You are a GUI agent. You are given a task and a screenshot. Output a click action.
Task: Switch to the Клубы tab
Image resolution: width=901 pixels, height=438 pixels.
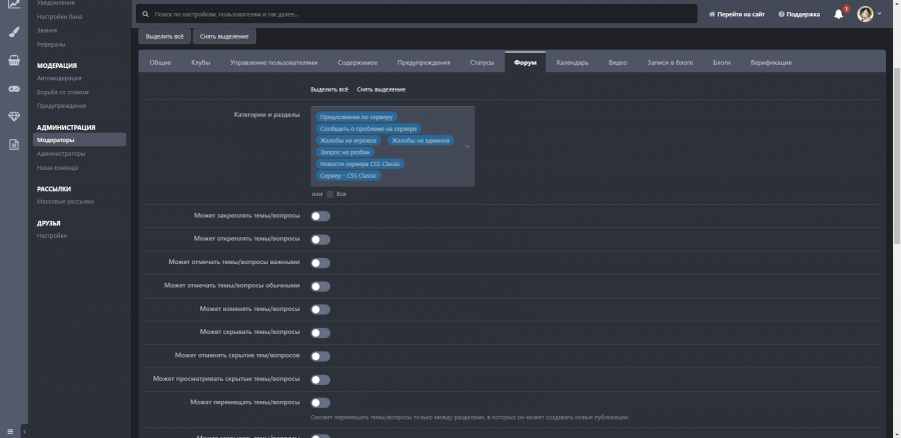point(201,63)
